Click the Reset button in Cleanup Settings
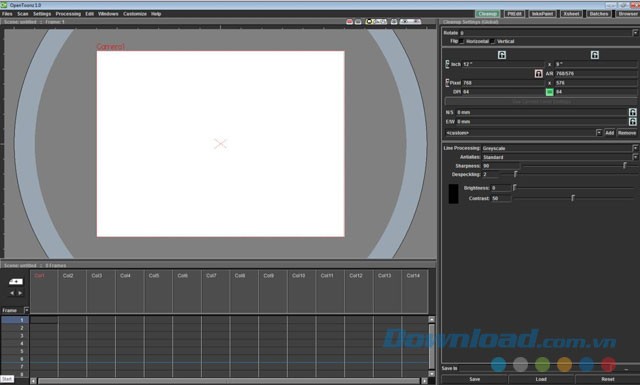The width and height of the screenshot is (640, 385). click(x=608, y=379)
